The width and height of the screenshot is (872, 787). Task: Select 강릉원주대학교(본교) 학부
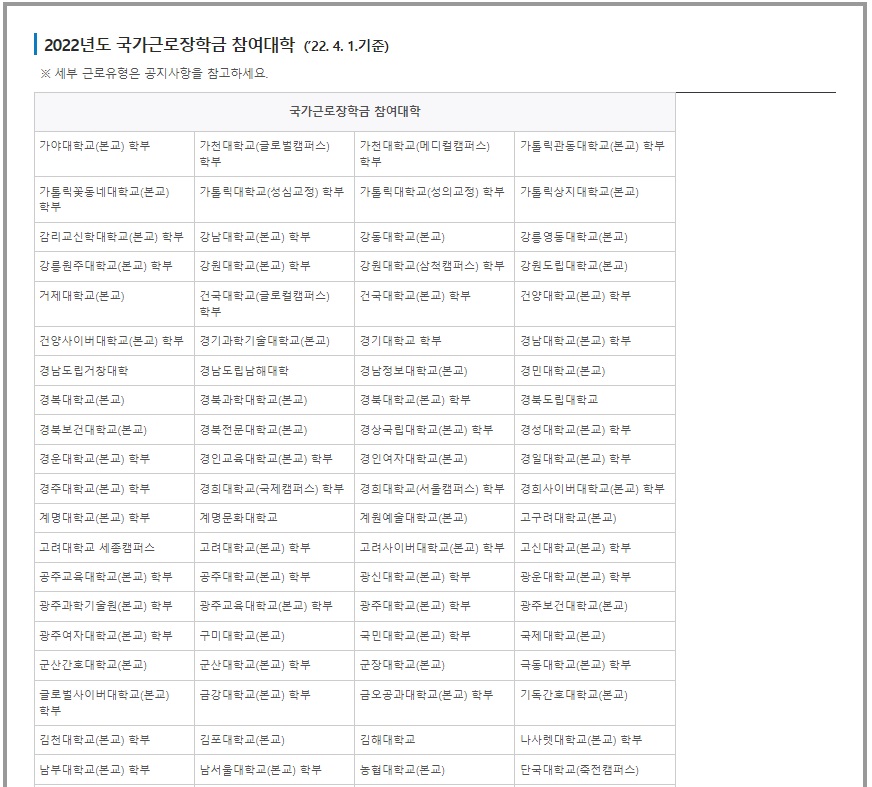(x=106, y=266)
